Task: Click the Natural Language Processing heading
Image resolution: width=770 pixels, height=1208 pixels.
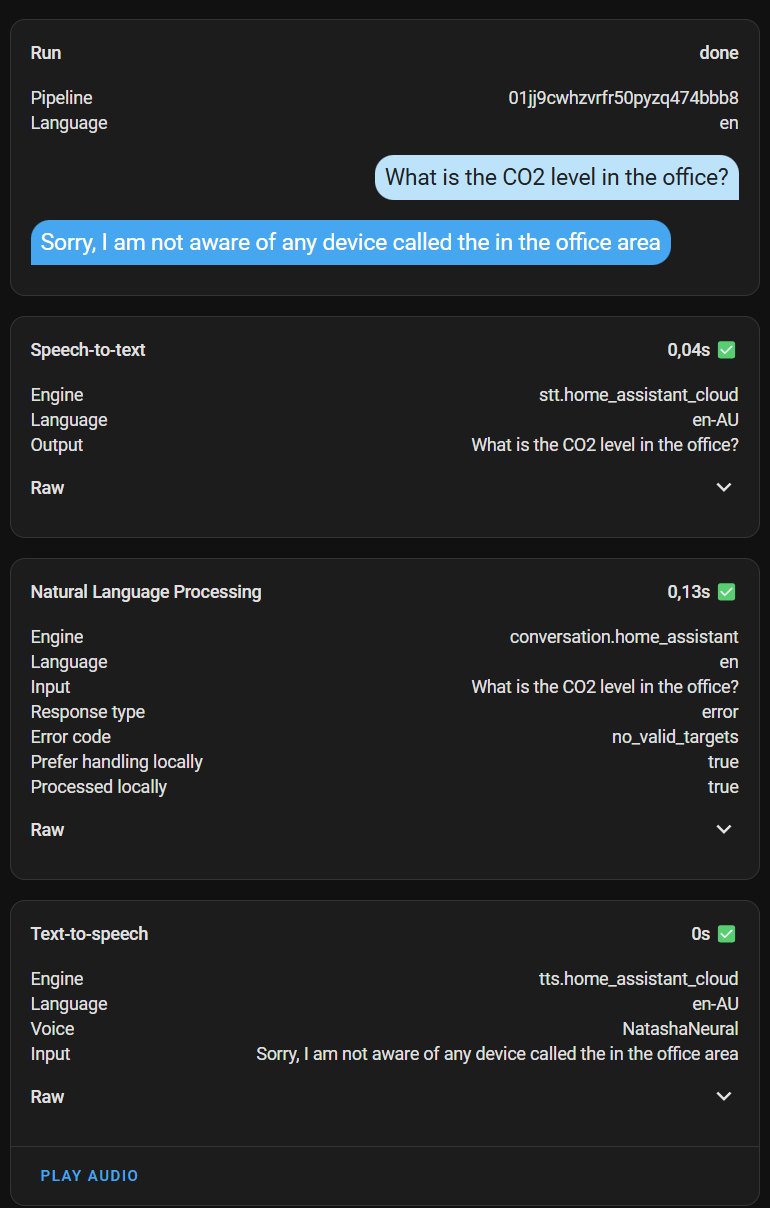Action: click(x=146, y=592)
